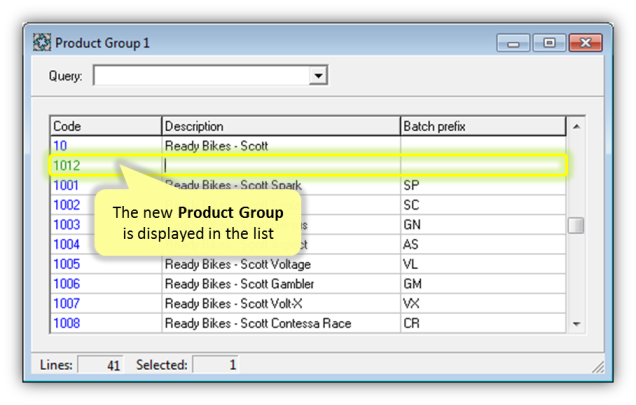This screenshot has width=636, height=405.
Task: Open the Query dropdown arrow
Action: point(318,75)
